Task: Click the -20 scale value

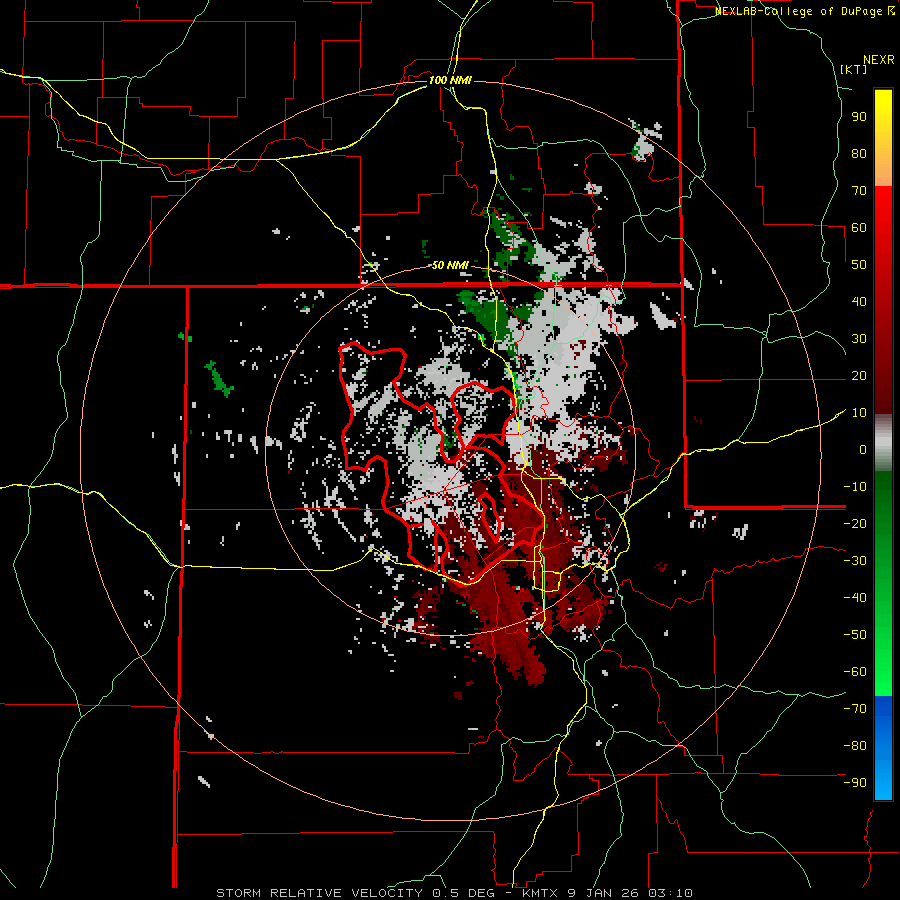Action: (x=855, y=524)
